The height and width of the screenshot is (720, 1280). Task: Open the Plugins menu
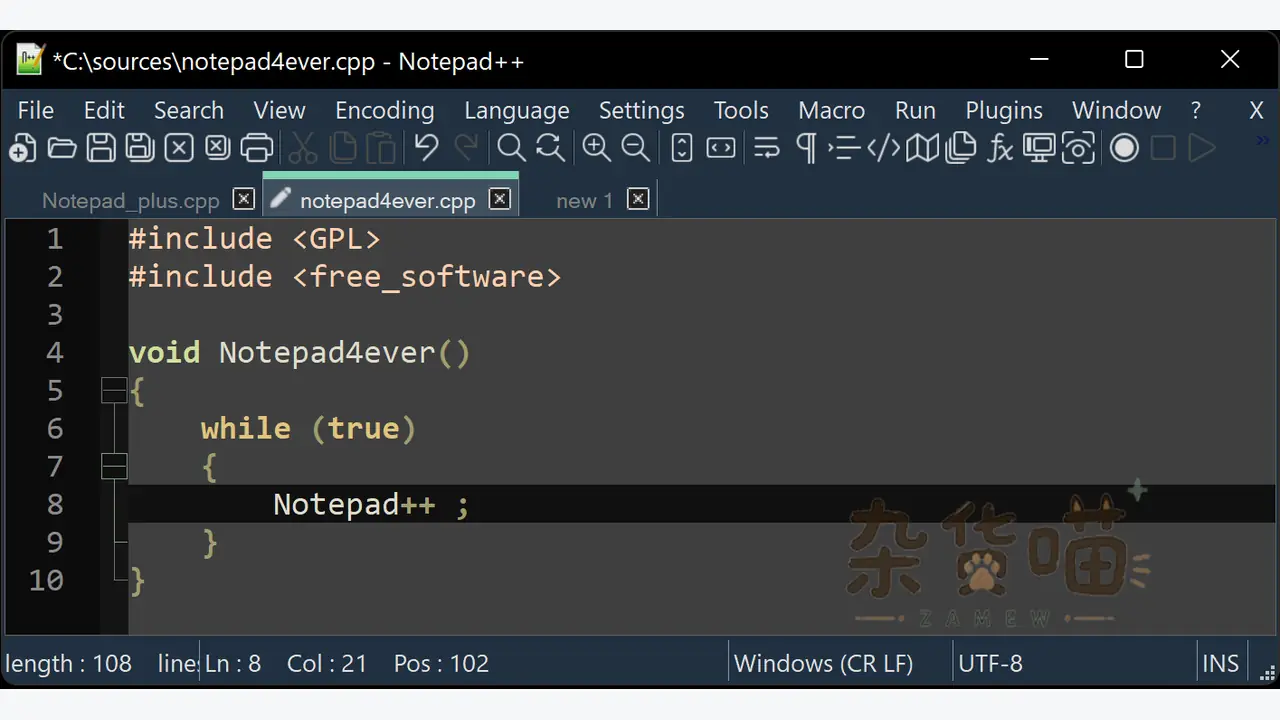point(1004,110)
